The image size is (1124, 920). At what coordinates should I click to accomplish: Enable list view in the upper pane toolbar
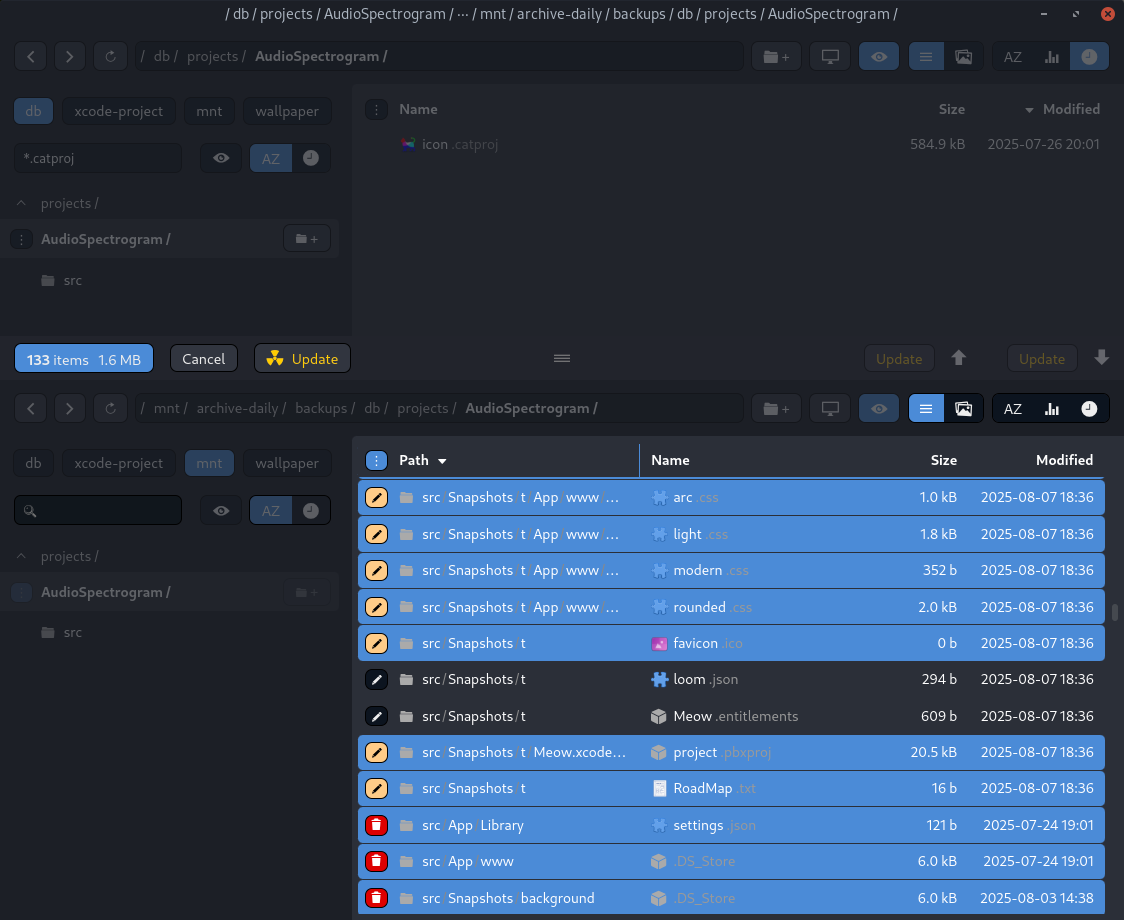pos(926,57)
